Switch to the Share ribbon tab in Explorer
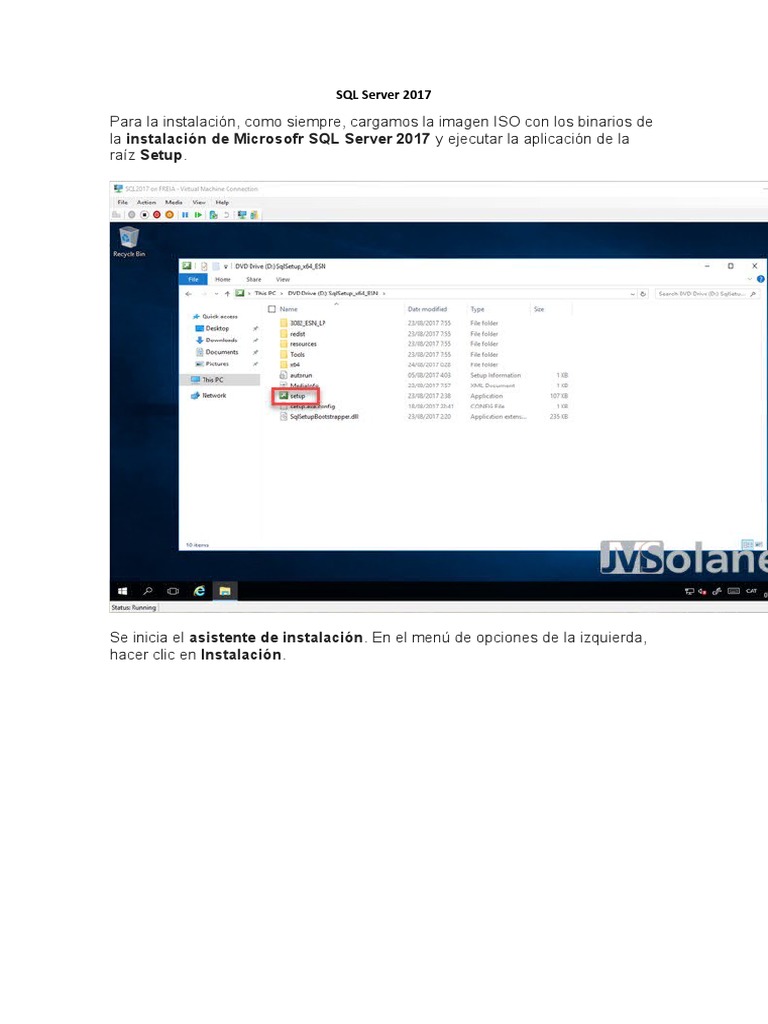768x1024 pixels. pos(254,280)
